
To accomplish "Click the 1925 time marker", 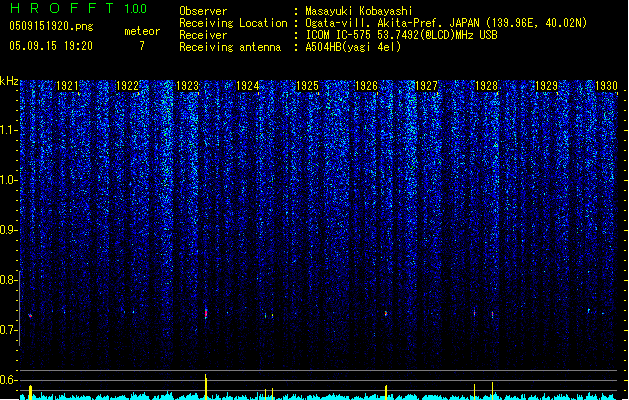I will (307, 86).
